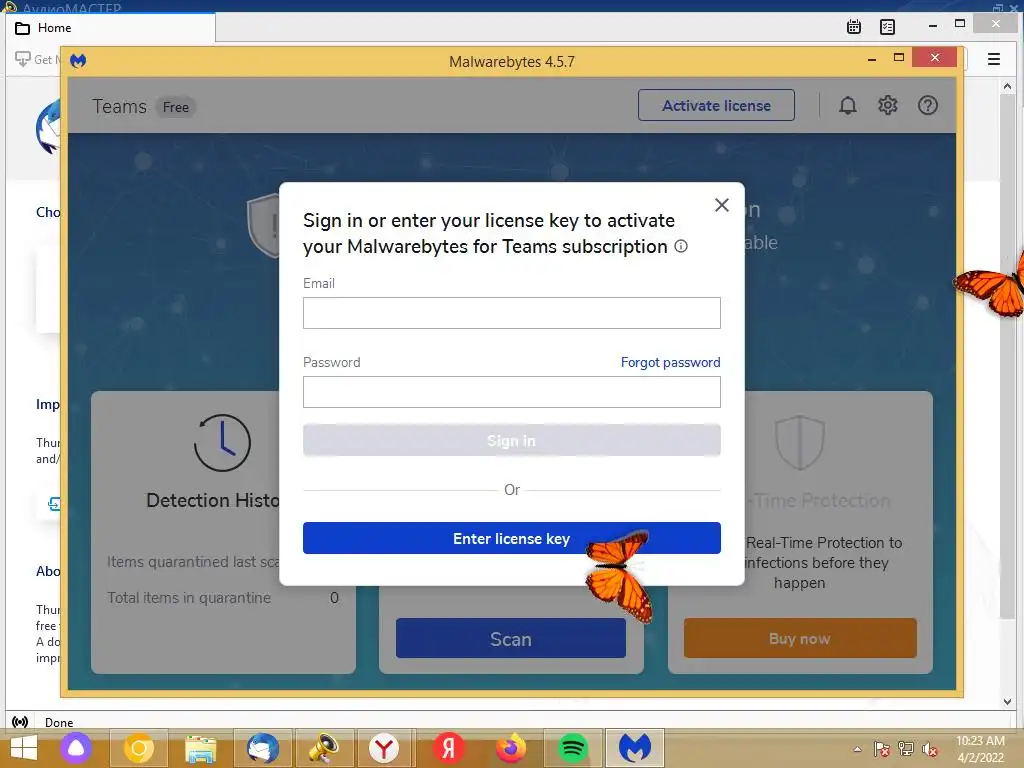The image size is (1024, 768).
Task: Click the Malwarebytes logo in title bar
Action: (78, 61)
